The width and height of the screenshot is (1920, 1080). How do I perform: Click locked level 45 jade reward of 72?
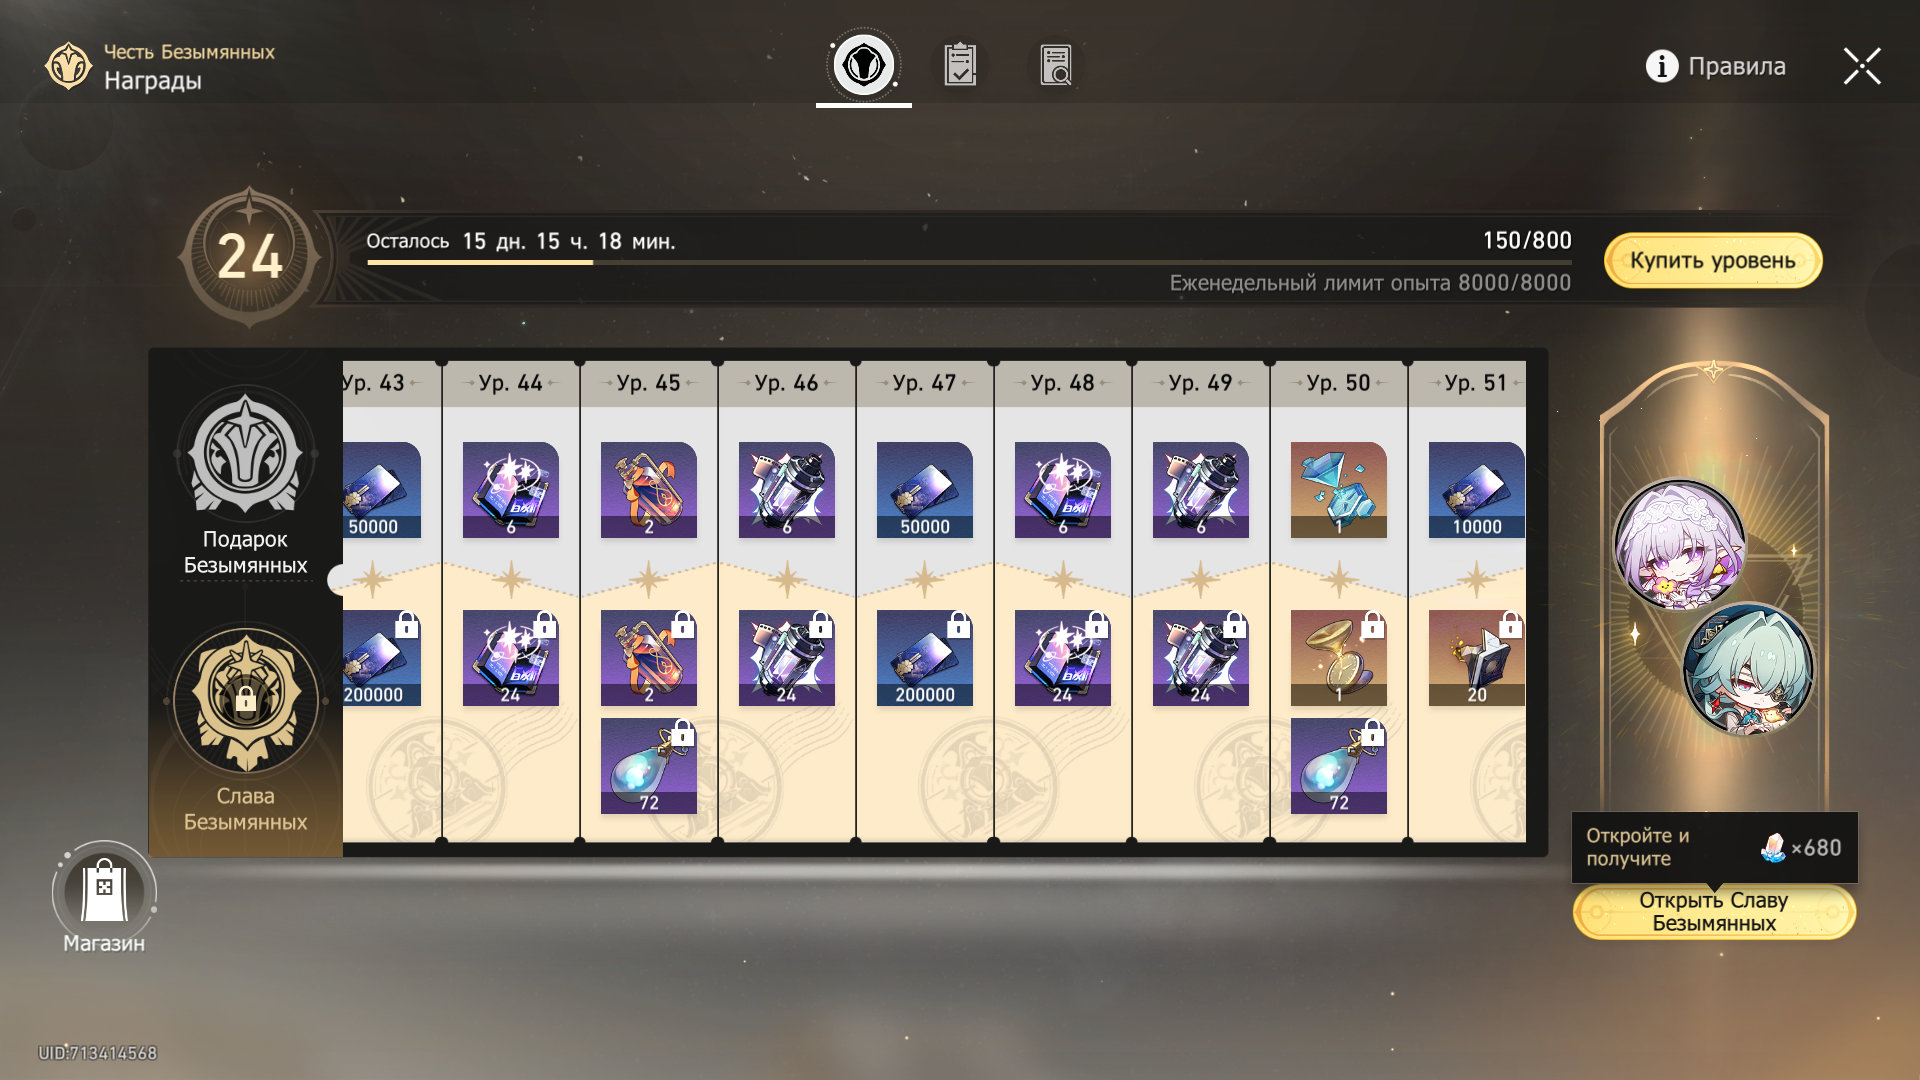tap(648, 766)
